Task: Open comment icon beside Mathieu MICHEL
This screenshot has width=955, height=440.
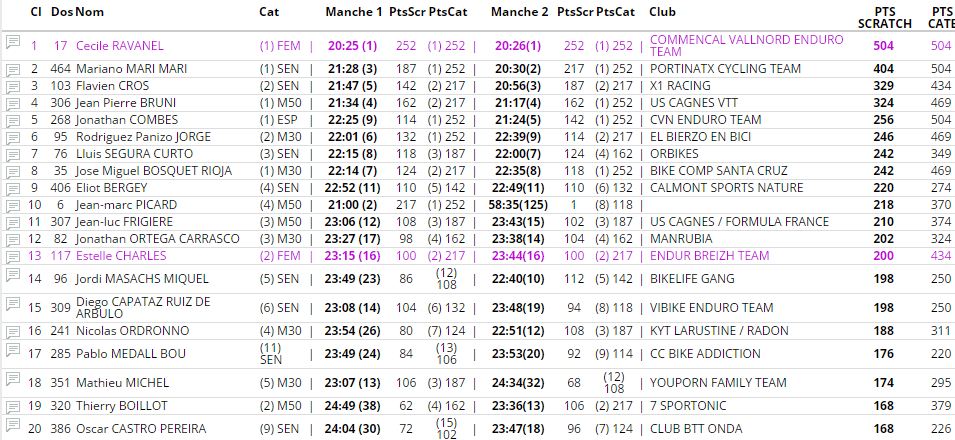Action: [13, 379]
